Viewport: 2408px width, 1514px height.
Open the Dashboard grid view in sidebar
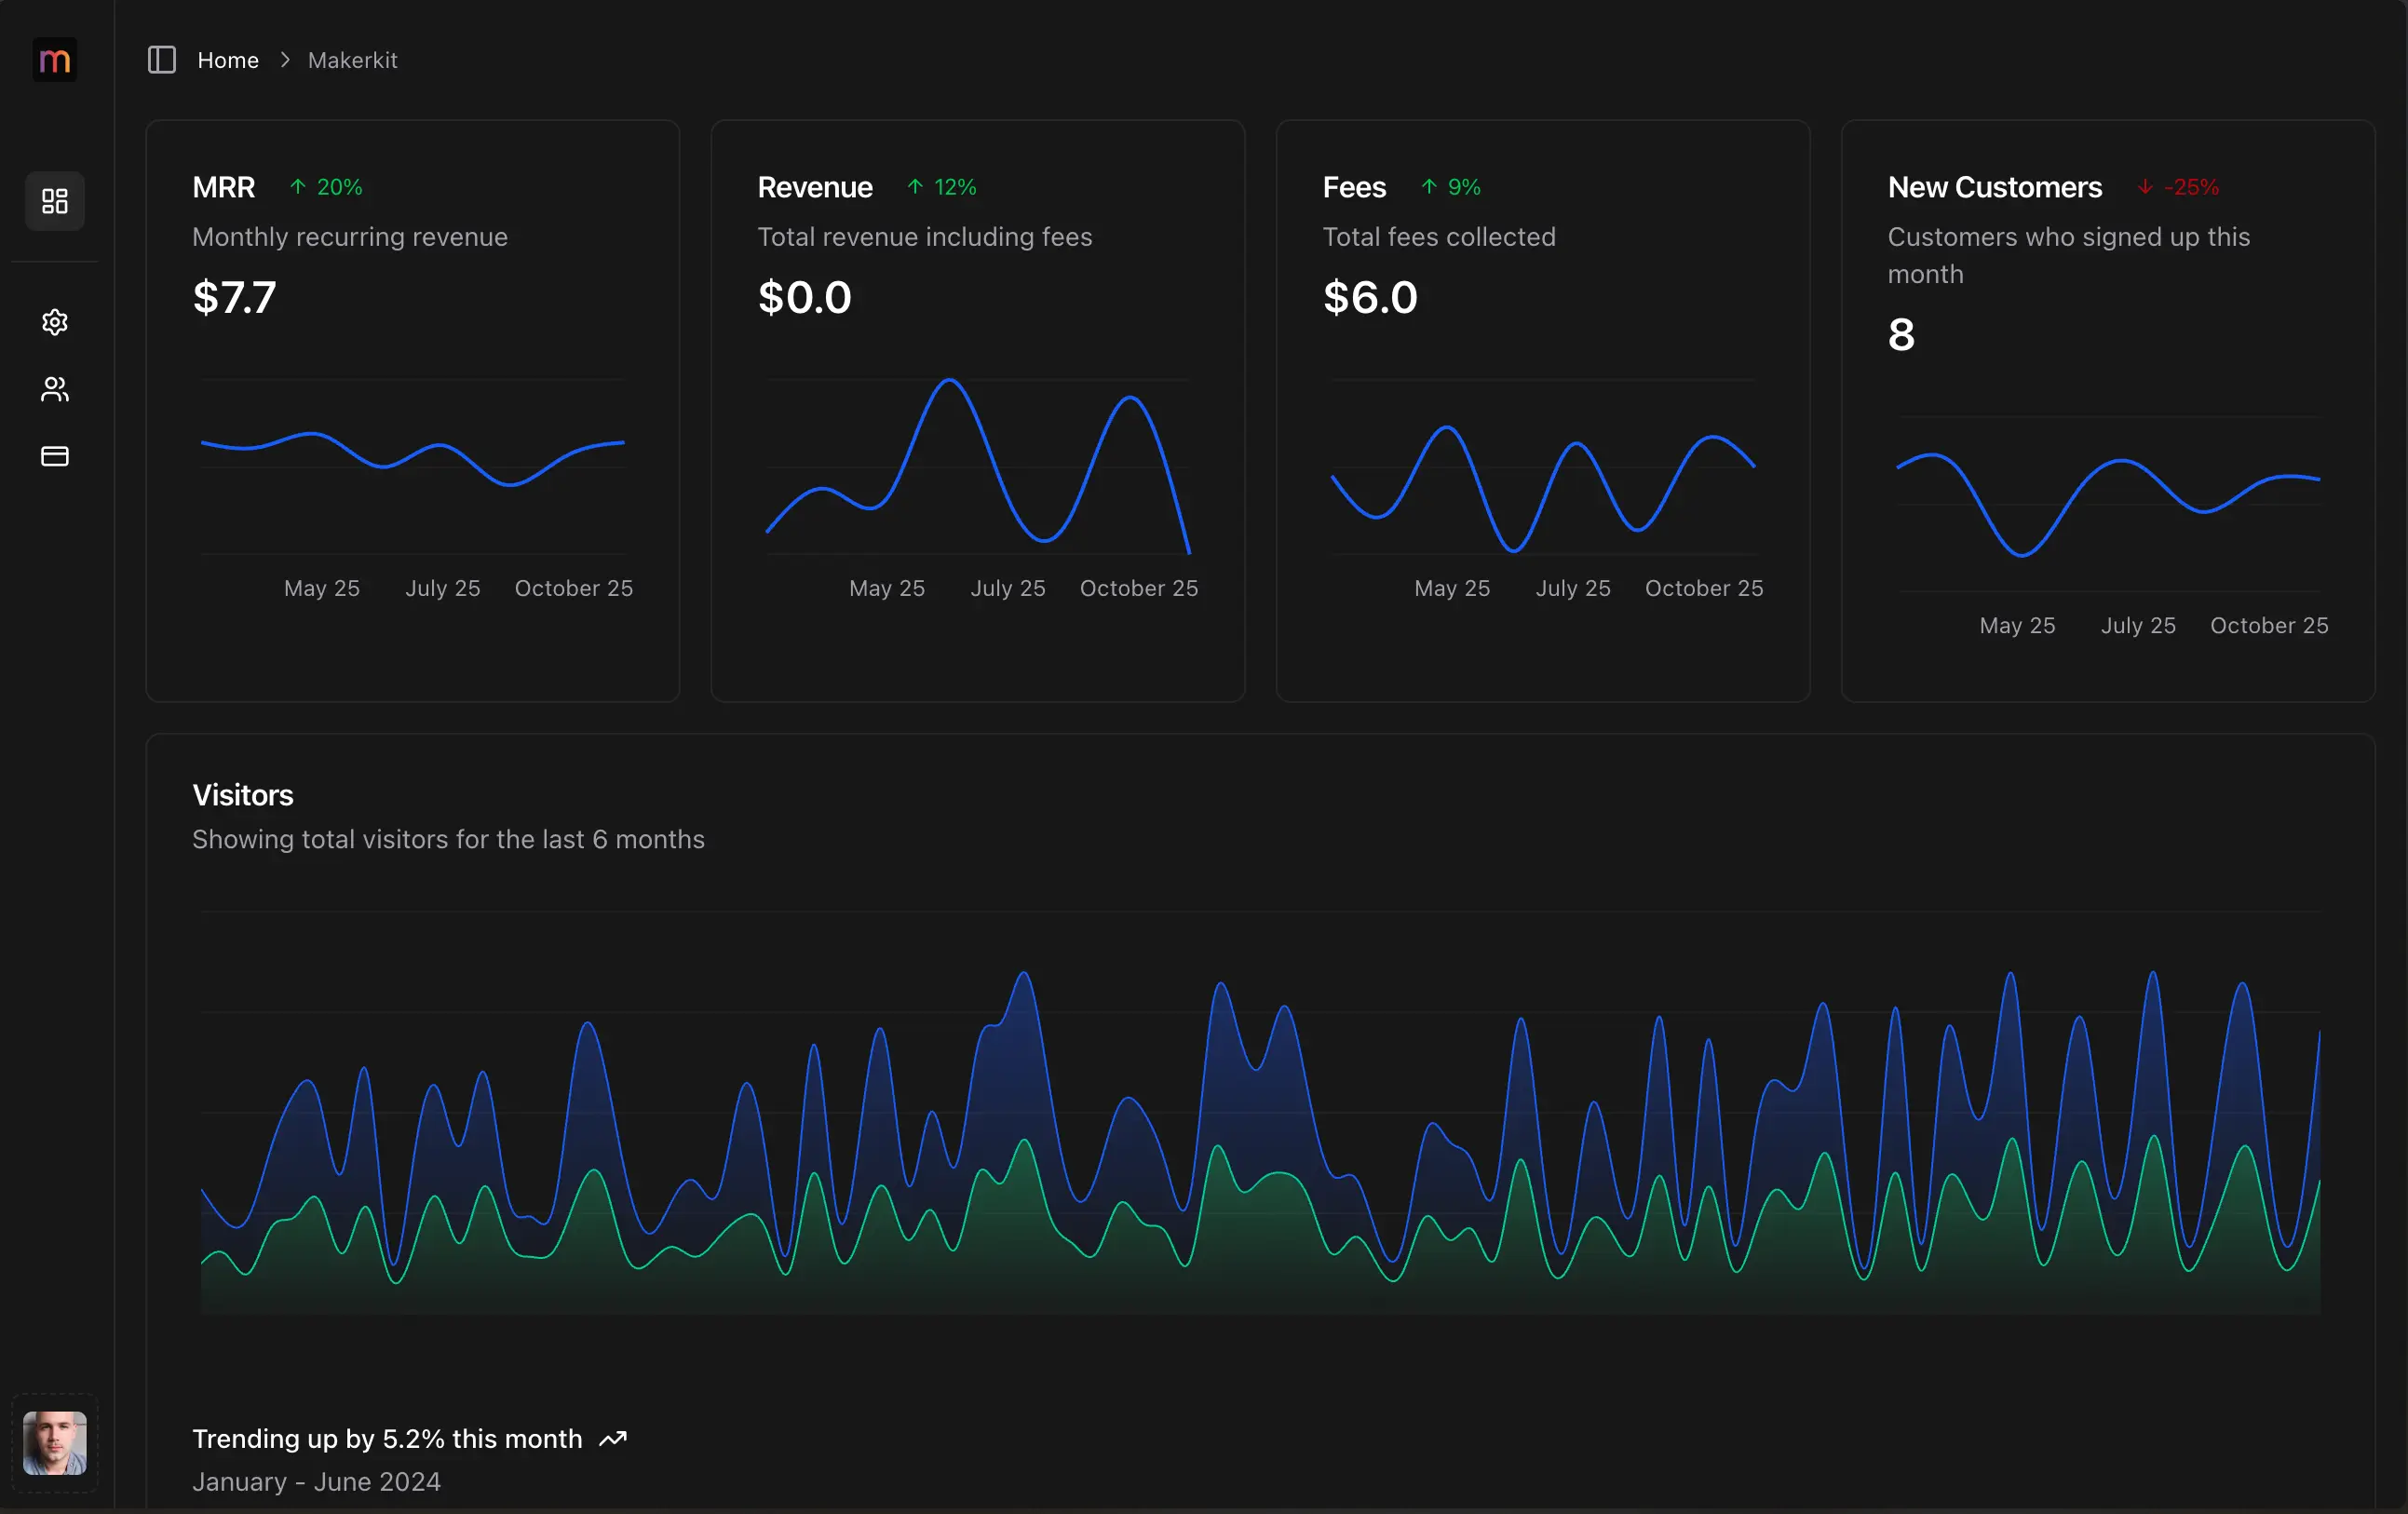click(54, 200)
